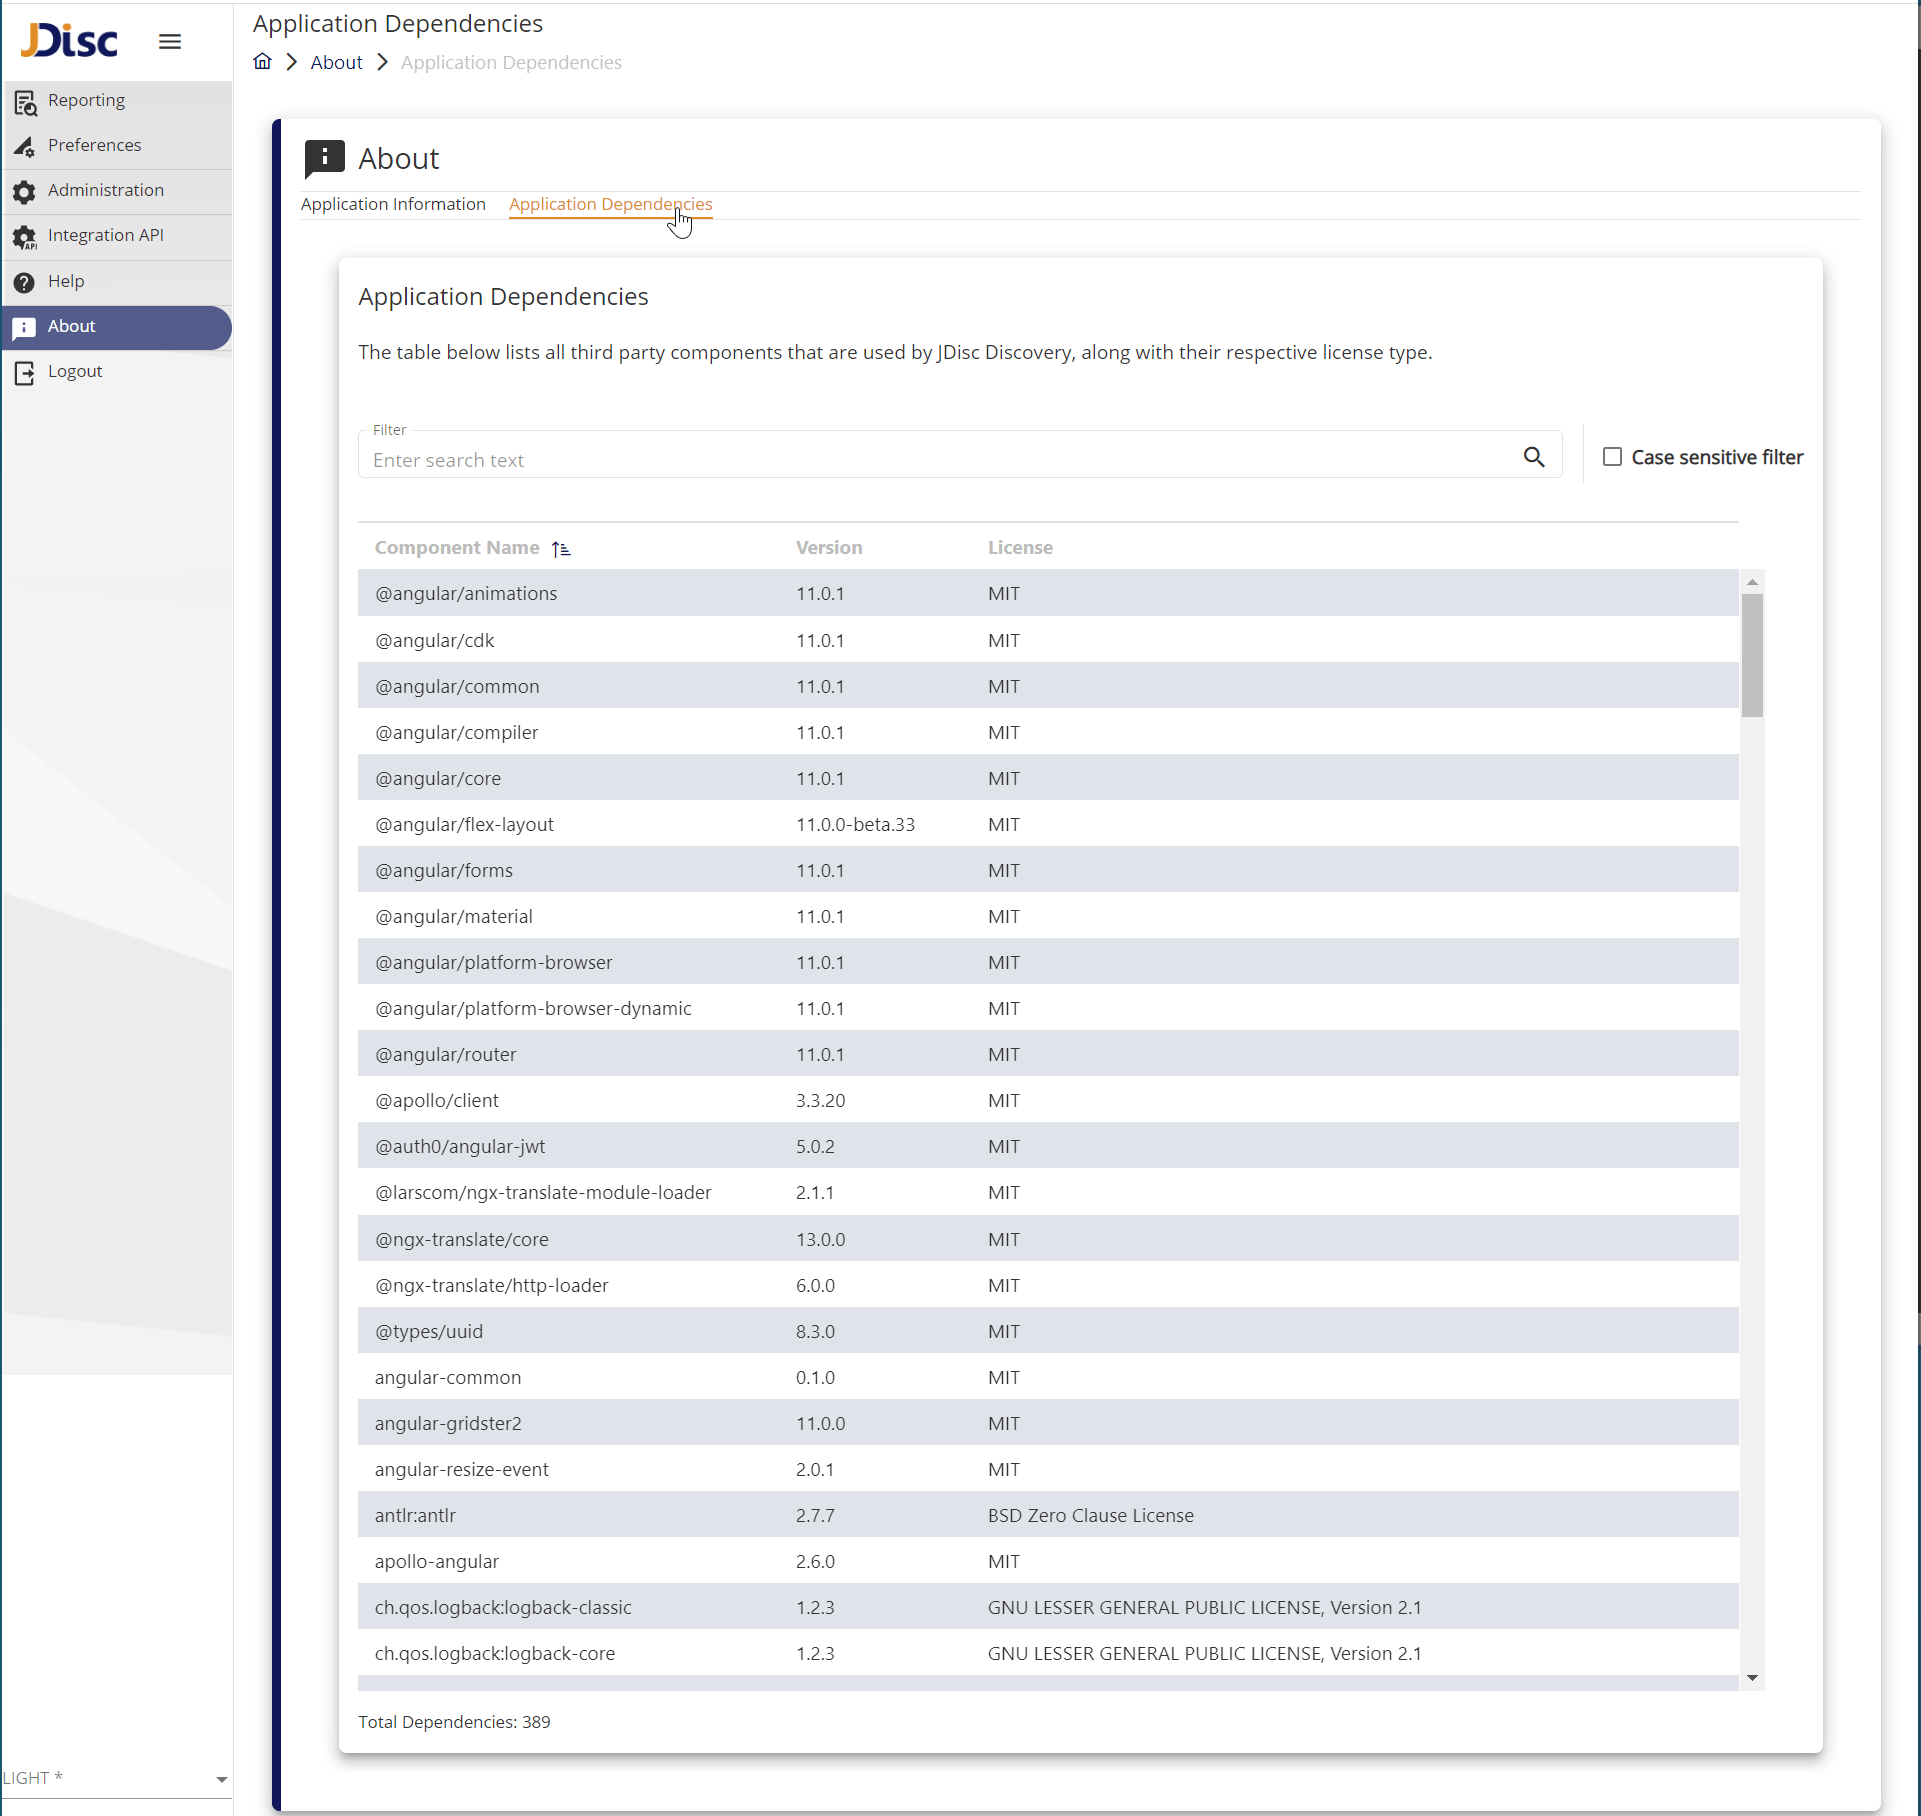Open the Administration gear icon

[x=25, y=191]
